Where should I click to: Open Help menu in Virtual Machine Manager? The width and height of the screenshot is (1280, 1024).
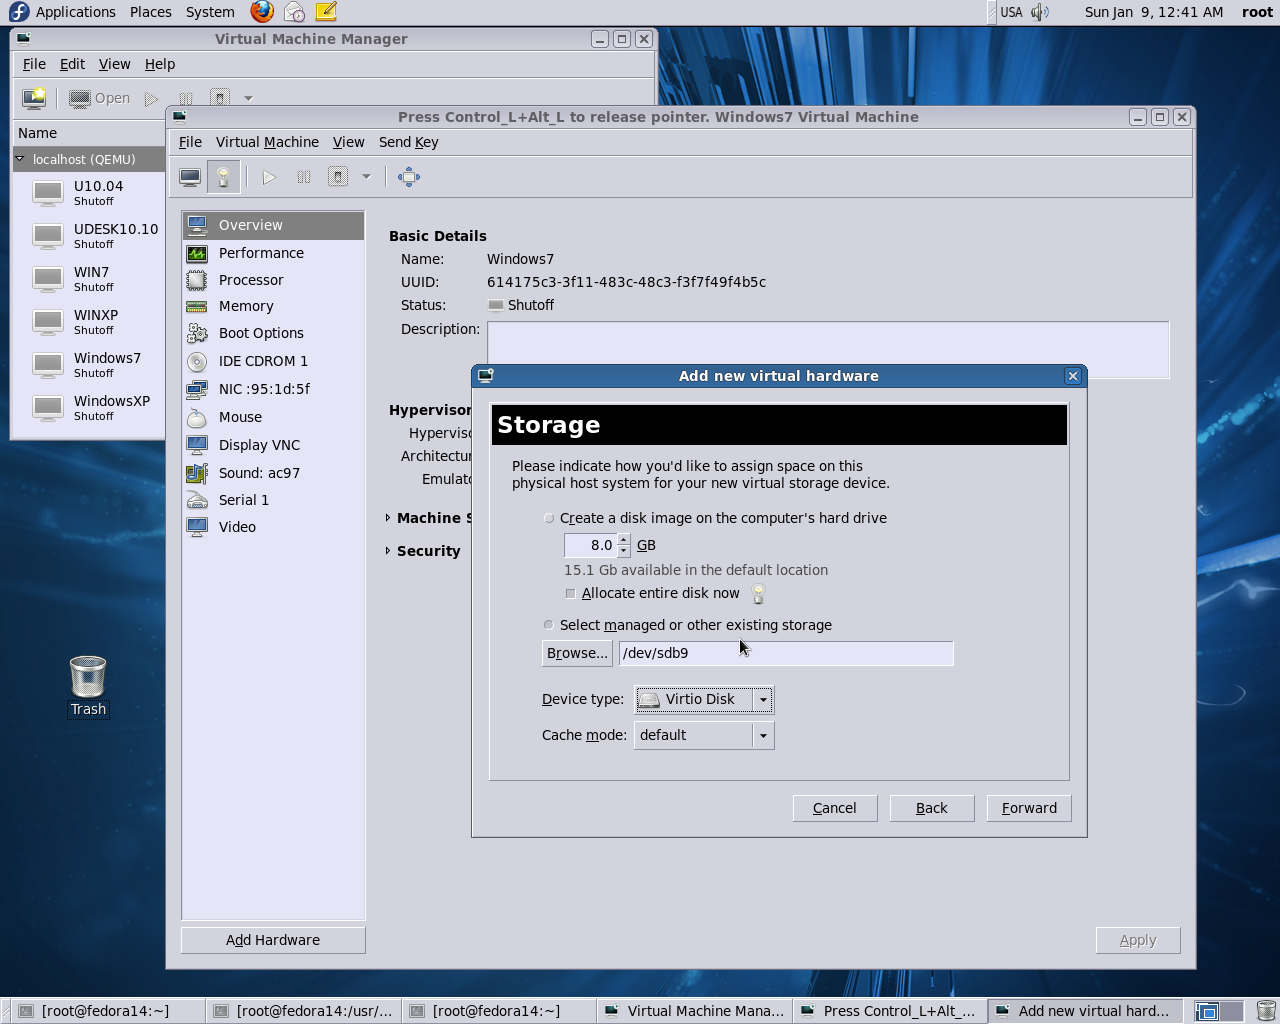pos(160,64)
